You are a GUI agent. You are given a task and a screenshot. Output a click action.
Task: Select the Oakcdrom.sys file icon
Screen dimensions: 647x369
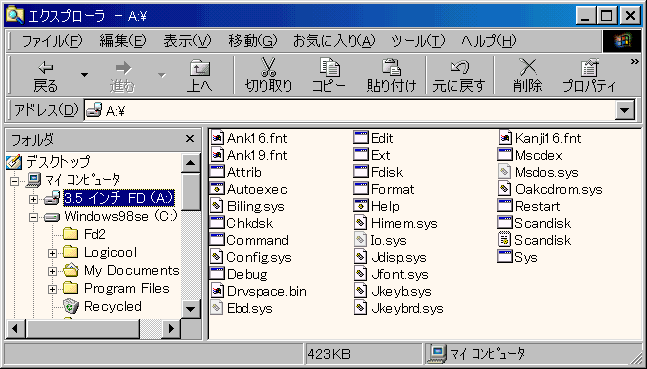505,189
